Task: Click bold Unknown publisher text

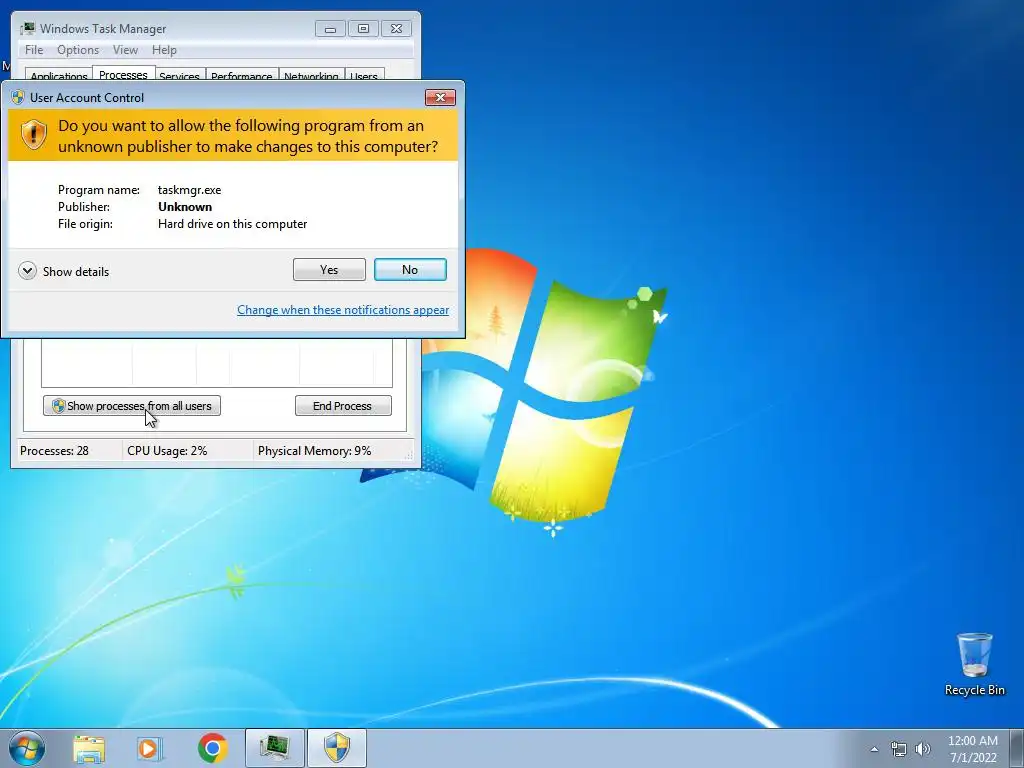Action: [185, 207]
